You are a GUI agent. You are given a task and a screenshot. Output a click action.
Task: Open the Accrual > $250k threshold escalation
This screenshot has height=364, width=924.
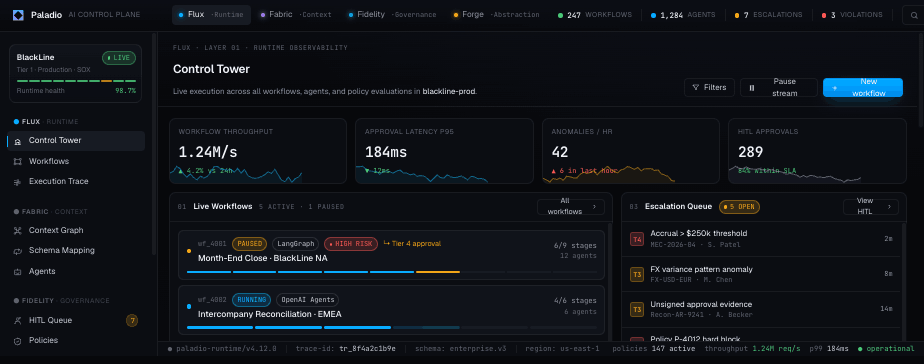[761, 239]
